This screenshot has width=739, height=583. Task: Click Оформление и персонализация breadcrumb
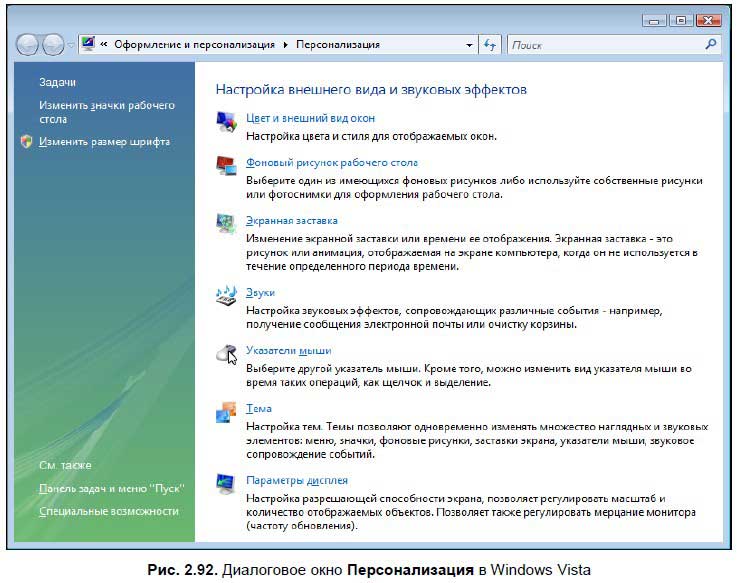click(x=194, y=45)
